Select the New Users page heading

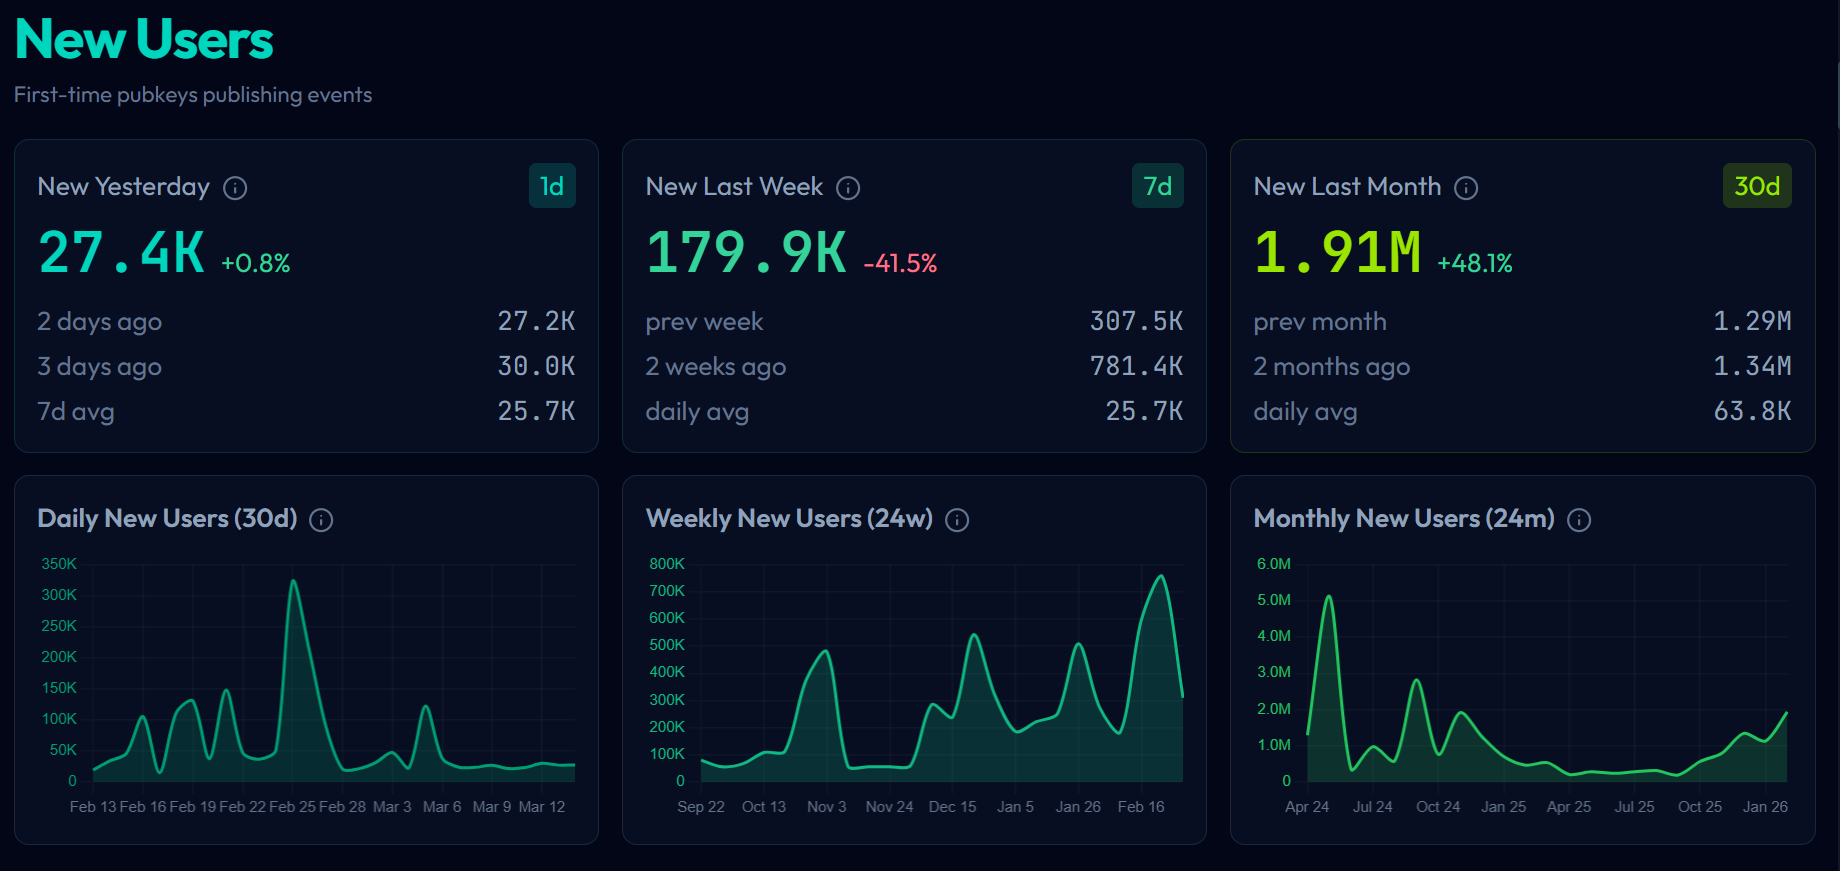[144, 40]
